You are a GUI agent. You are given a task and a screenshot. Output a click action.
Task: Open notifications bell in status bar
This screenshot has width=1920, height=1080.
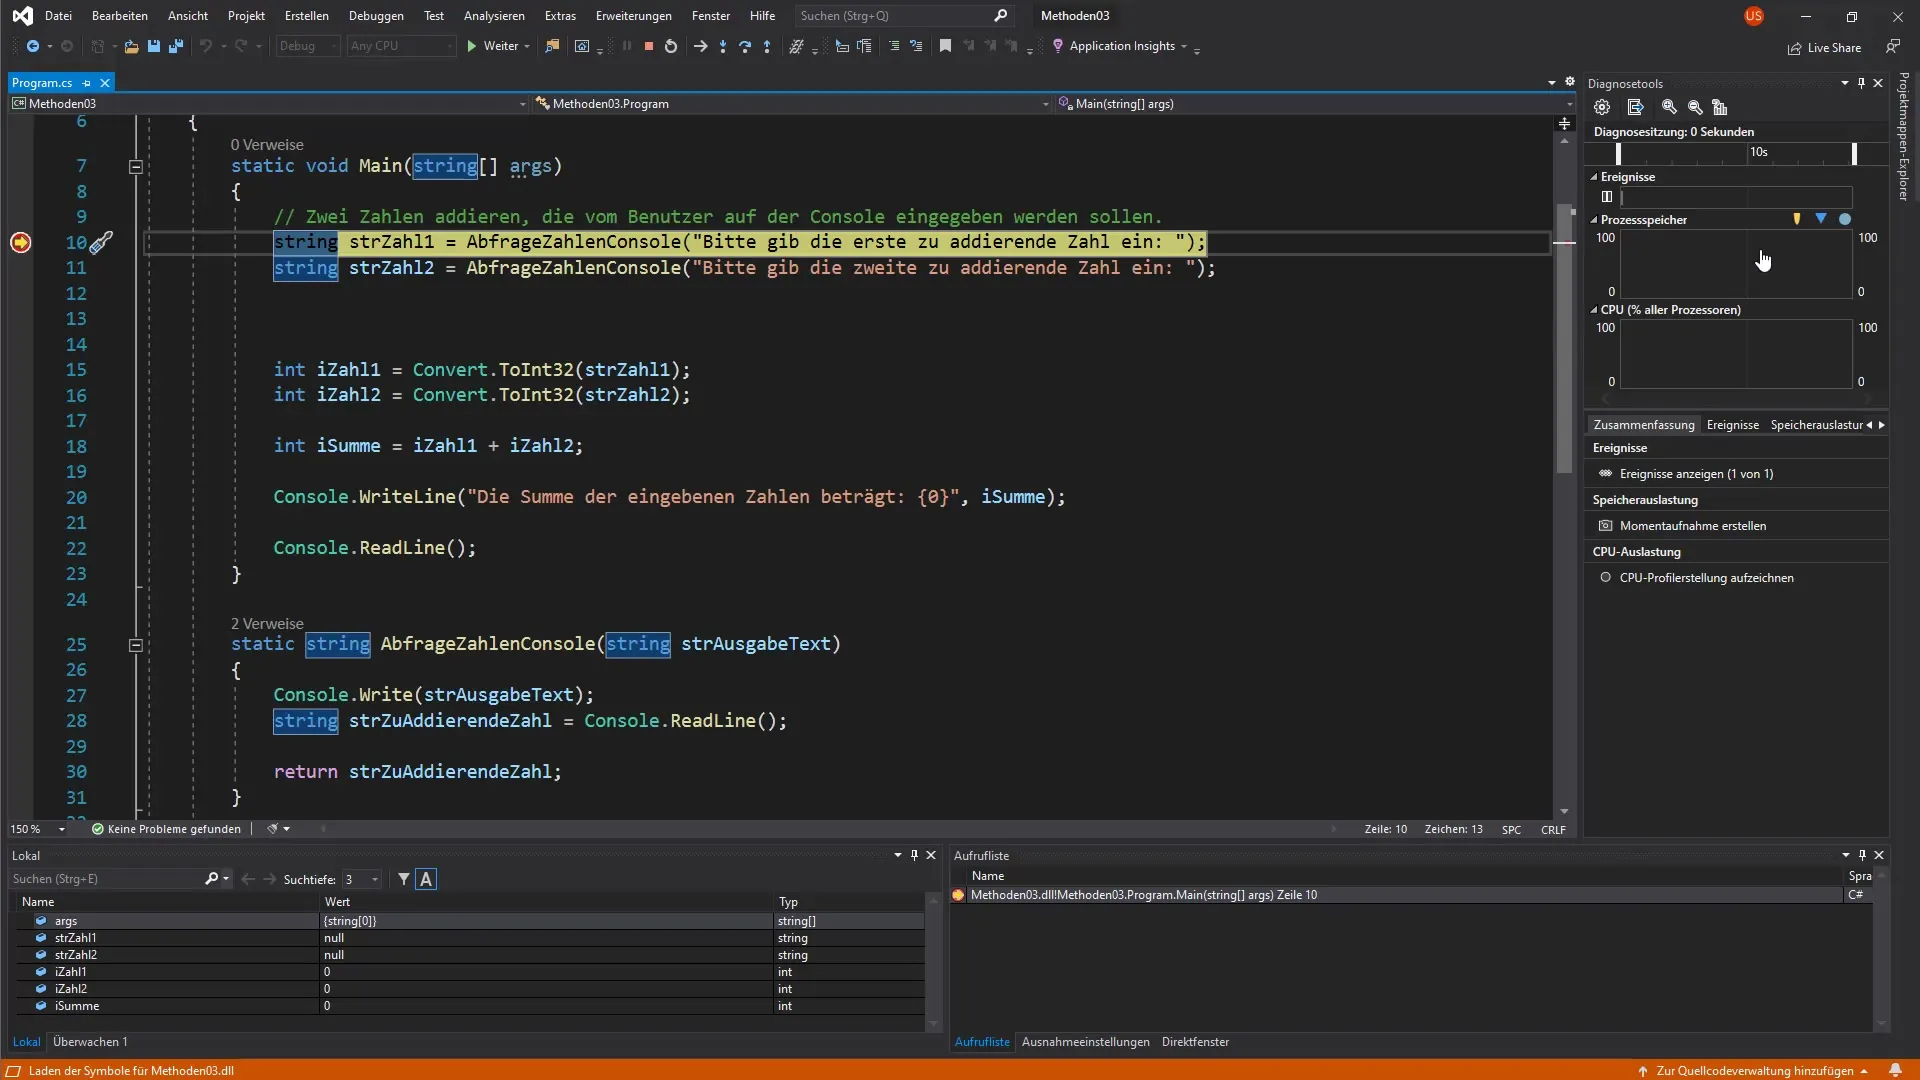(1895, 1070)
